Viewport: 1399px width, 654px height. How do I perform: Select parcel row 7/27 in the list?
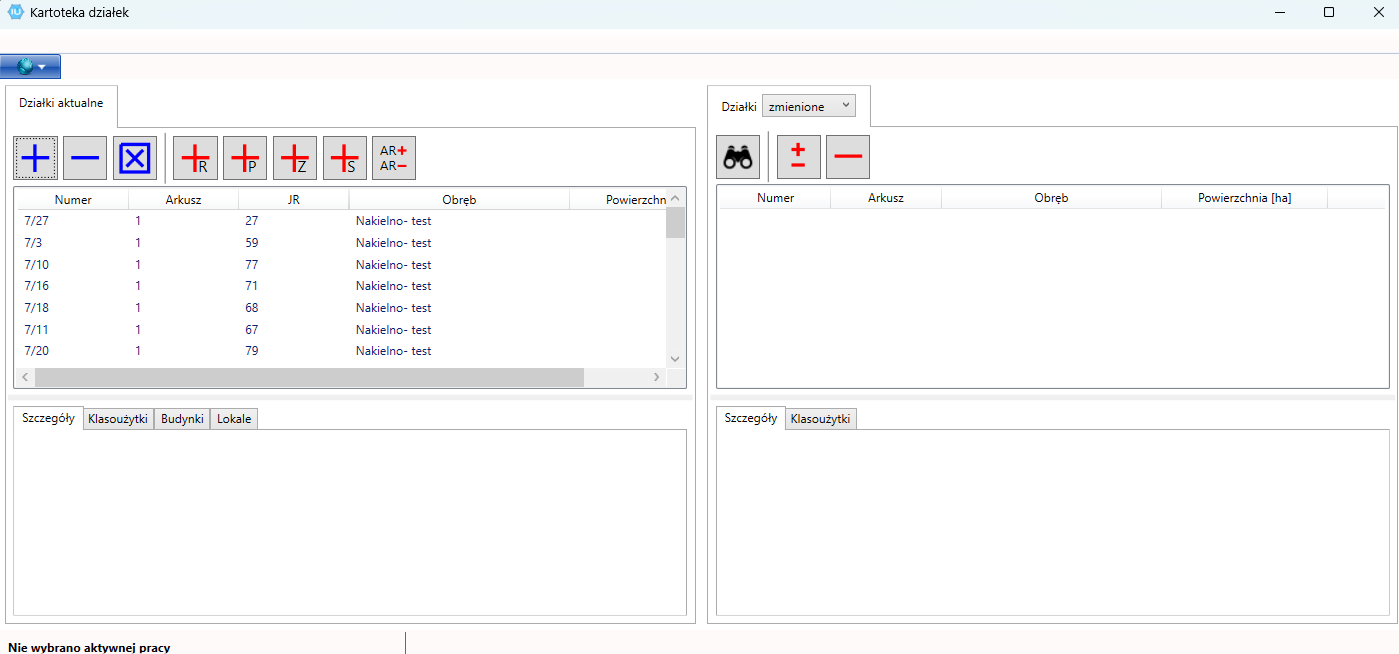[37, 221]
